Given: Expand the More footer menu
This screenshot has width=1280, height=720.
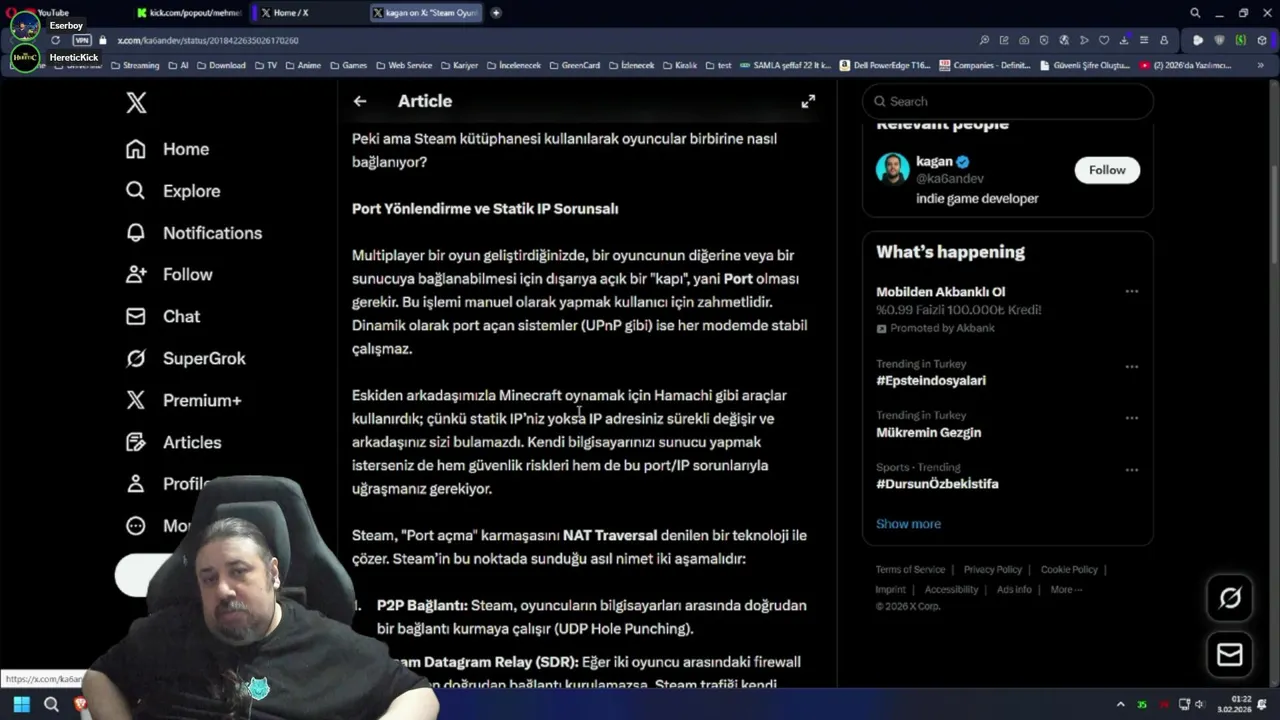Looking at the screenshot, I should pos(1066,590).
